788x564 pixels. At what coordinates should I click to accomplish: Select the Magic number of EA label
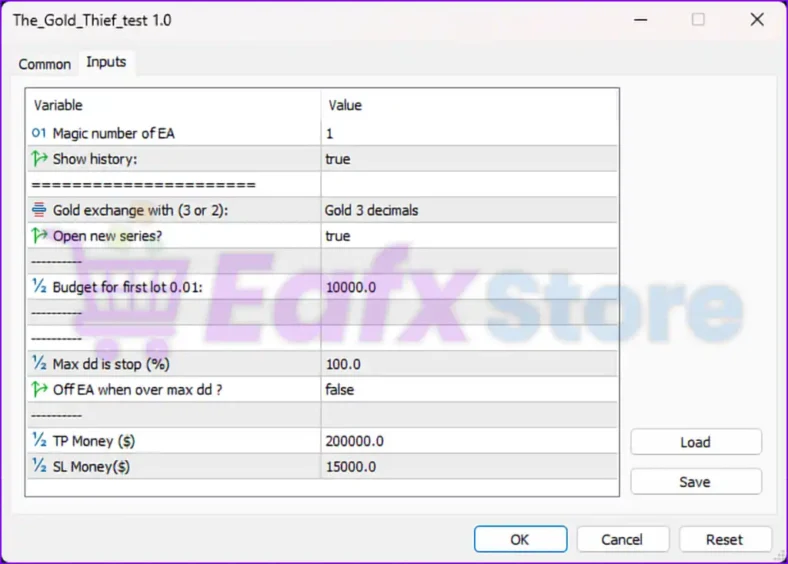[x=114, y=133]
